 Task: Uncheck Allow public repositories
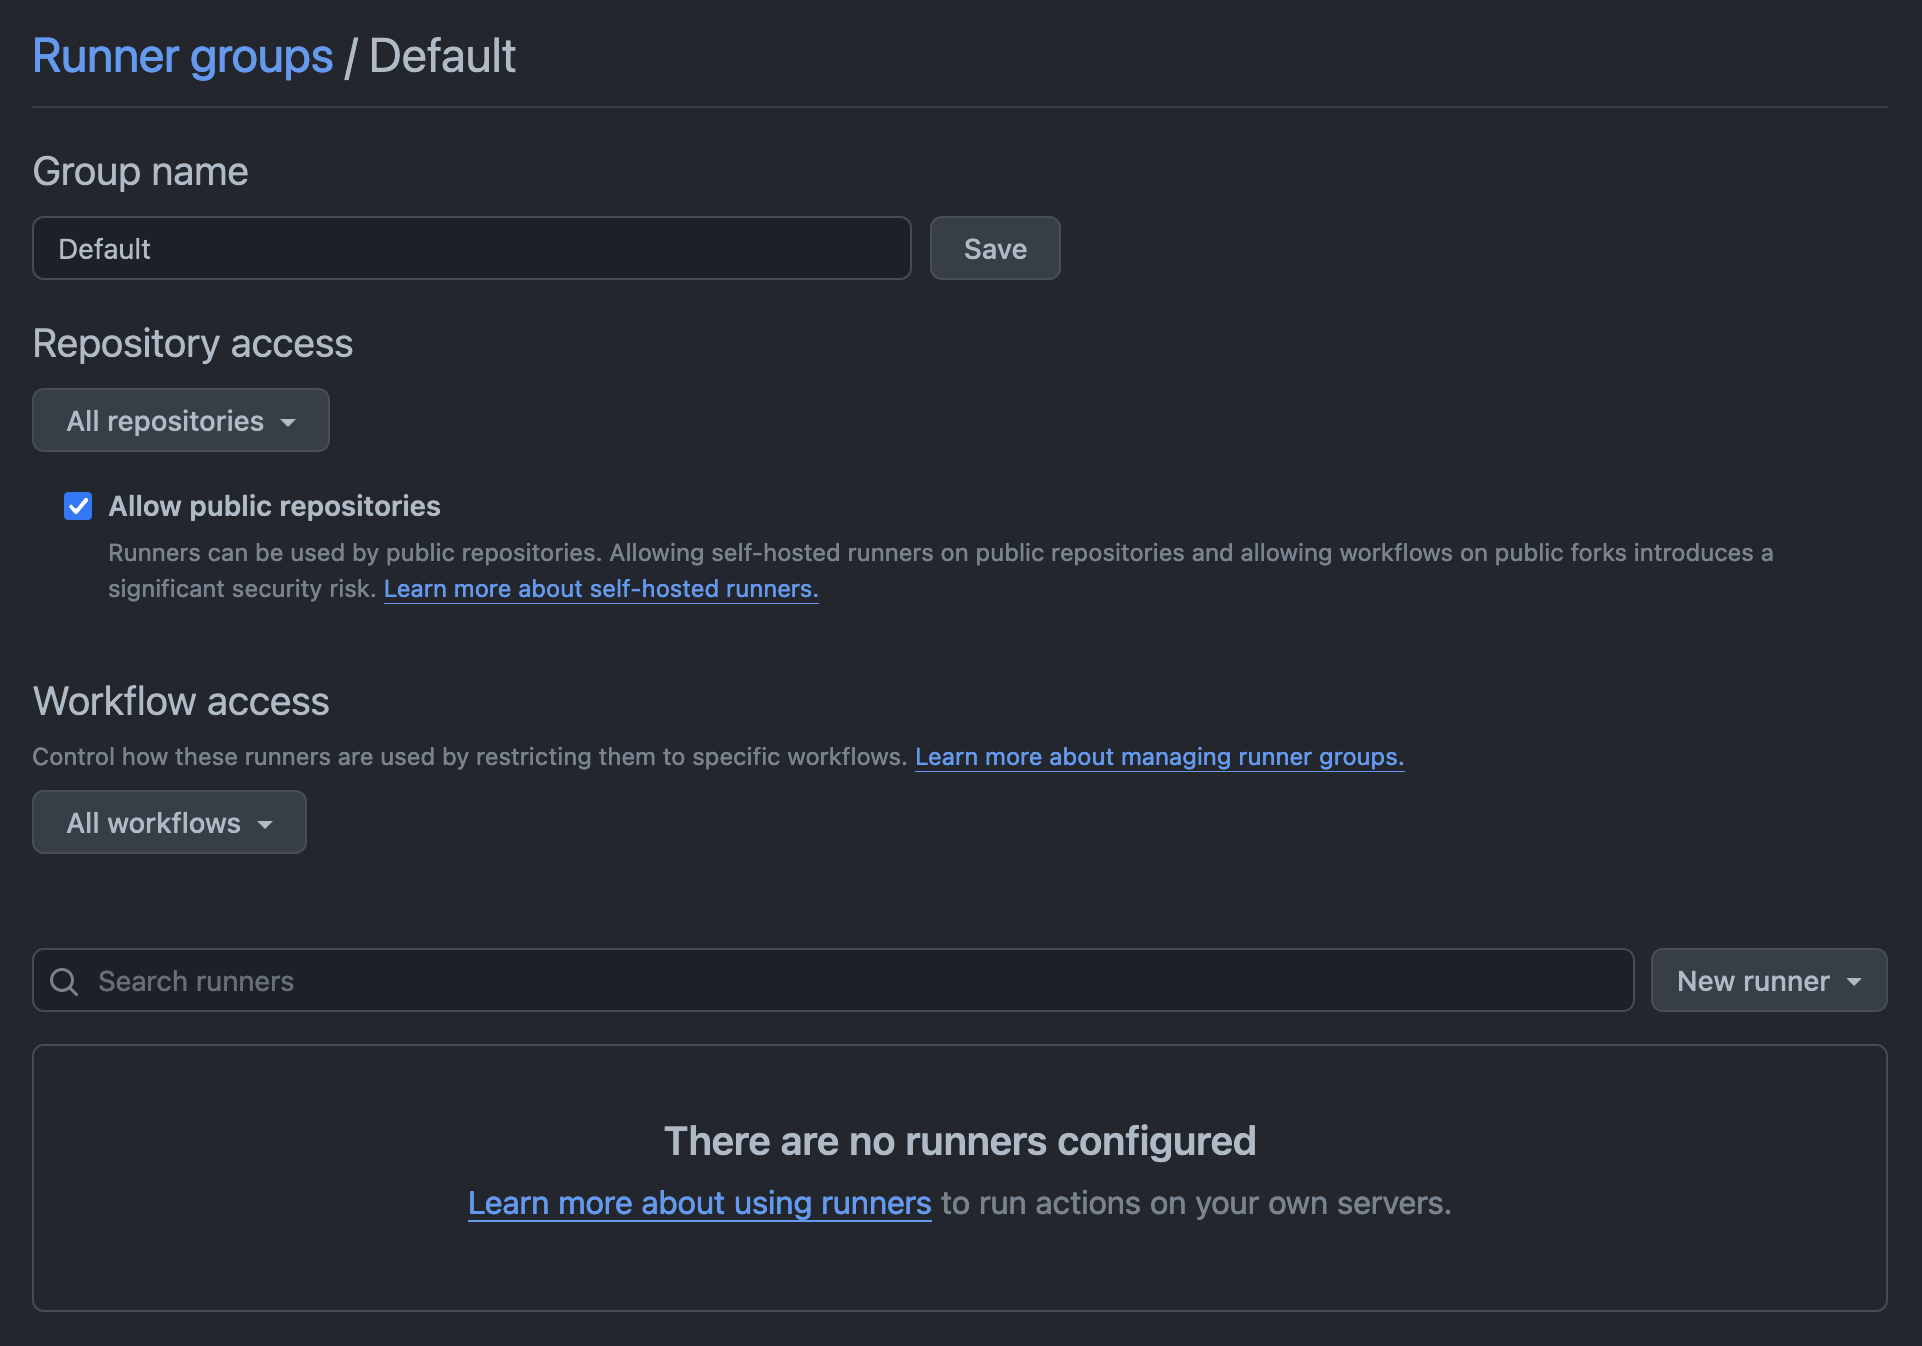coord(77,506)
